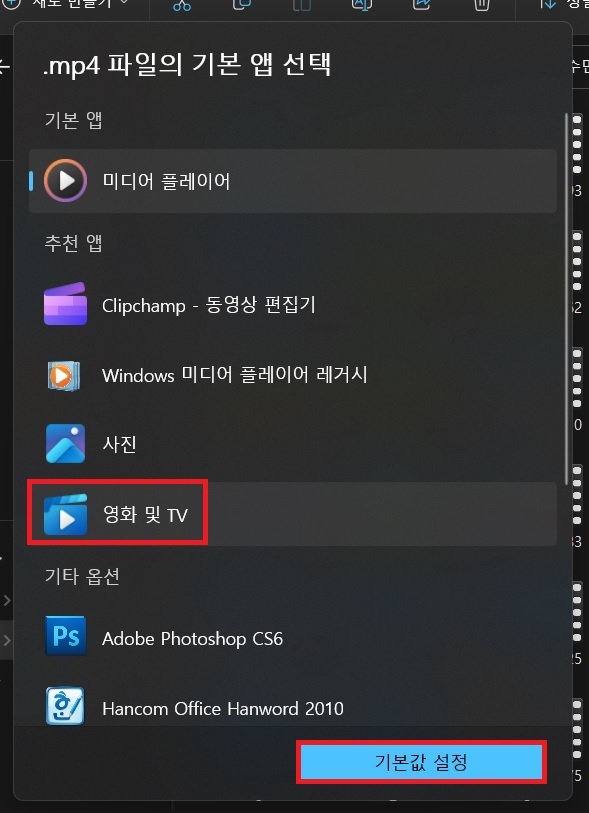This screenshot has width=589, height=813.
Task: Click the app list vertical scrollbar
Action: (567, 299)
